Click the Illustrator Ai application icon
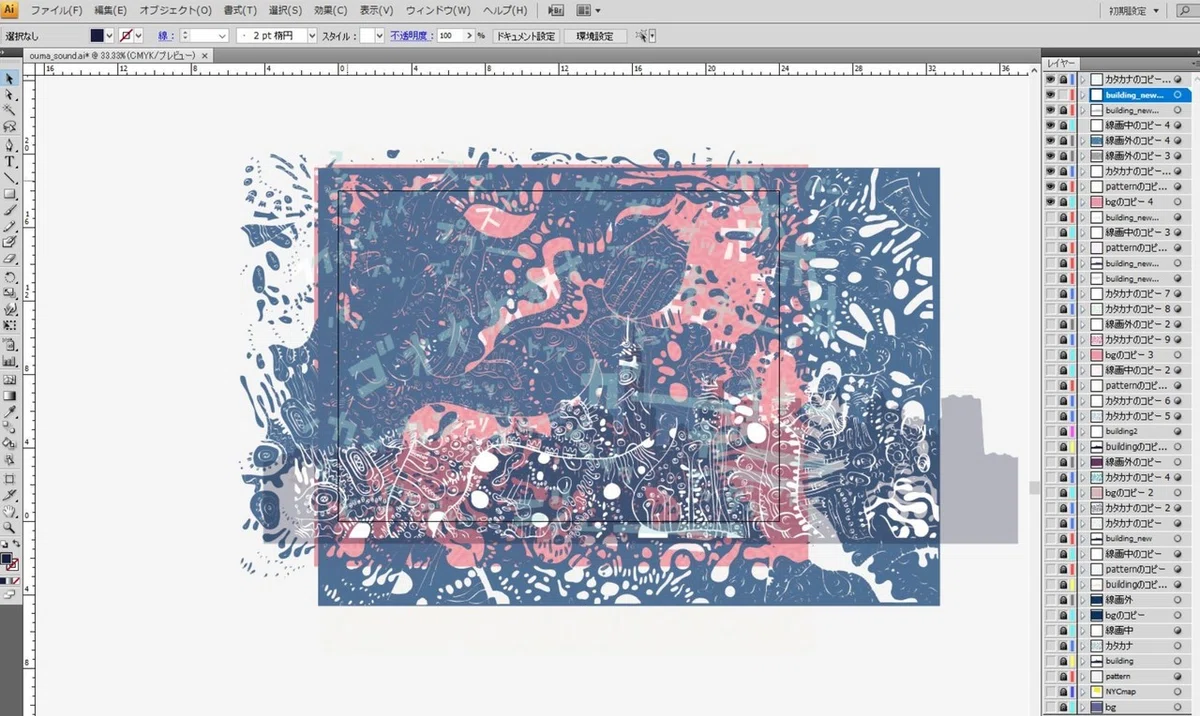 coord(11,10)
